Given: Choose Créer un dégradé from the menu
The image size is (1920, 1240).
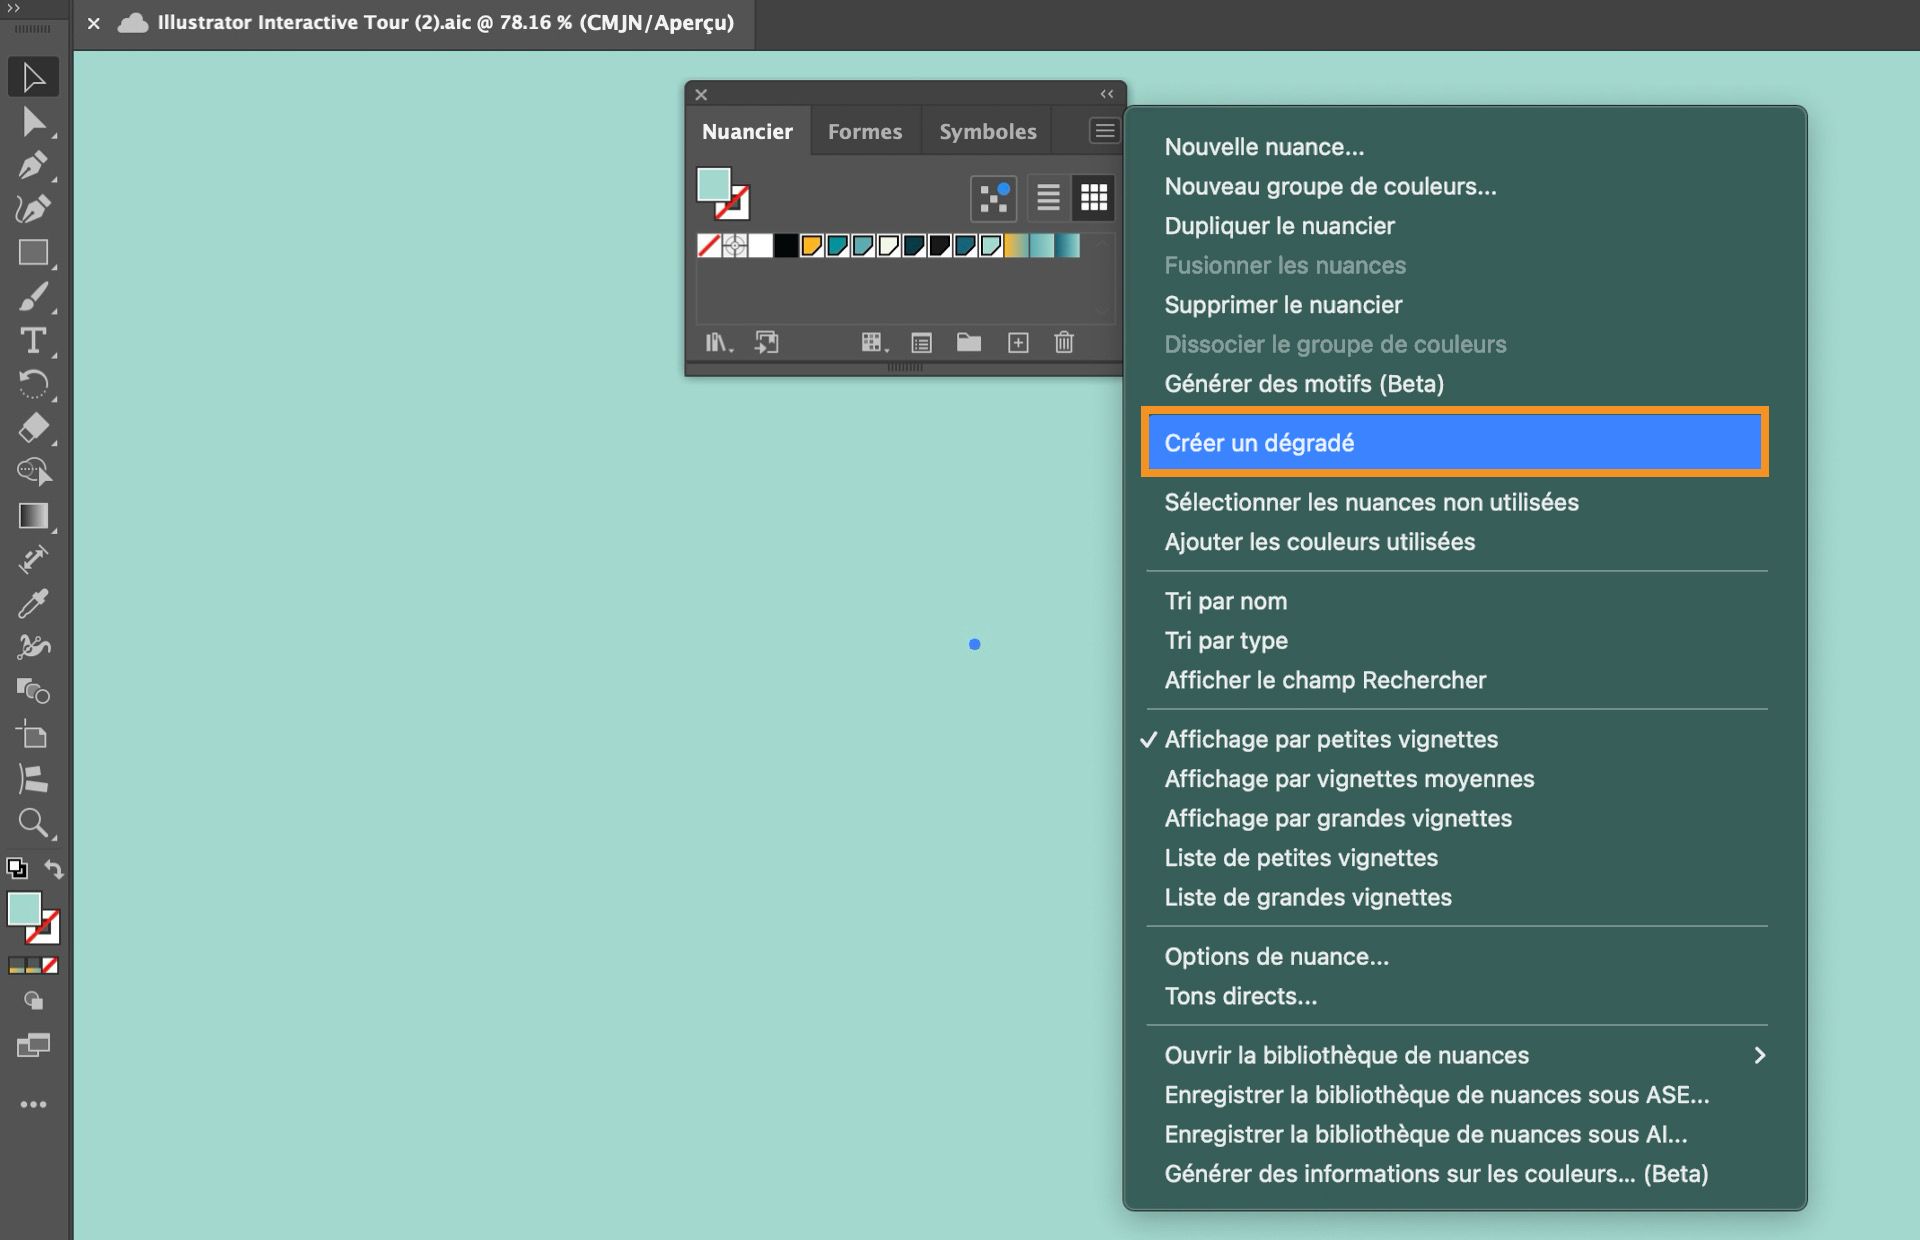Looking at the screenshot, I should (1259, 442).
